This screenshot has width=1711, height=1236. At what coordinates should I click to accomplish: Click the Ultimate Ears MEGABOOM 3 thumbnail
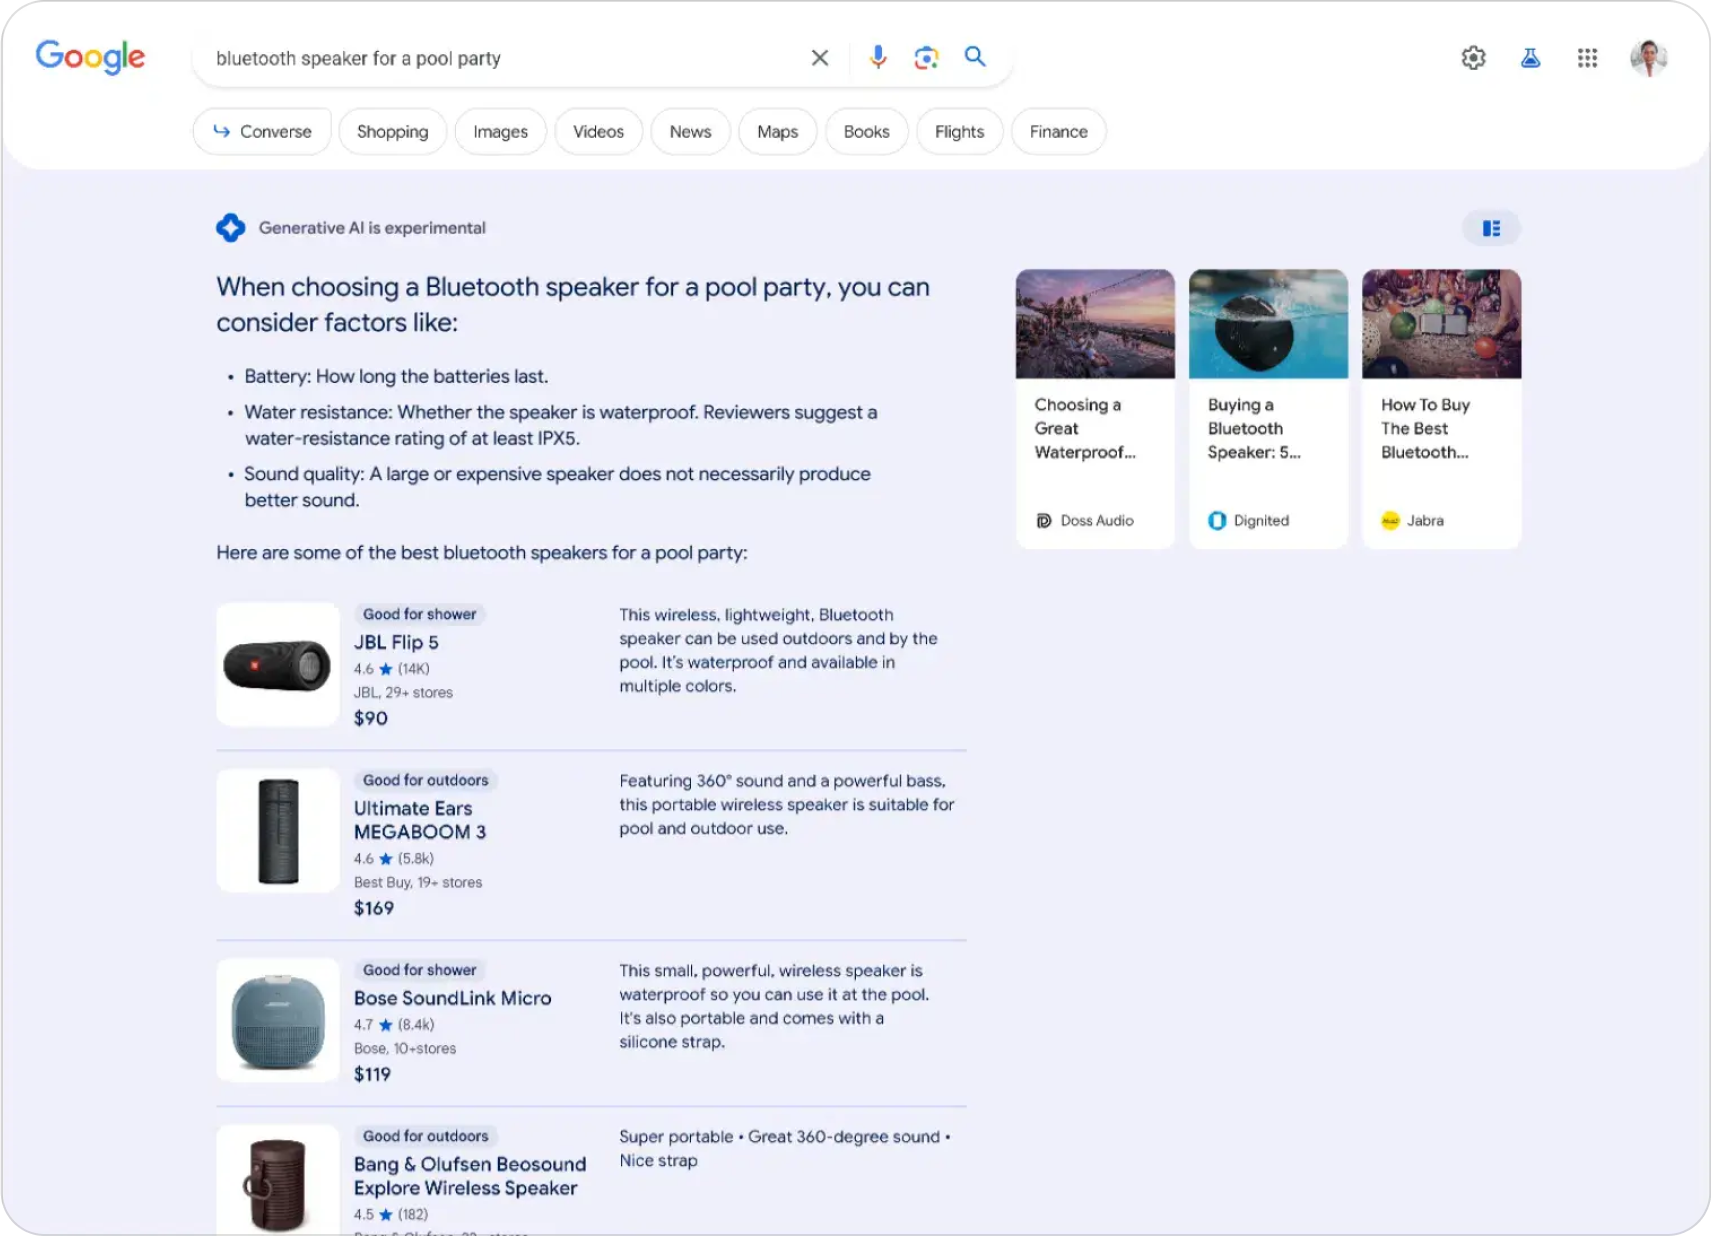(278, 831)
